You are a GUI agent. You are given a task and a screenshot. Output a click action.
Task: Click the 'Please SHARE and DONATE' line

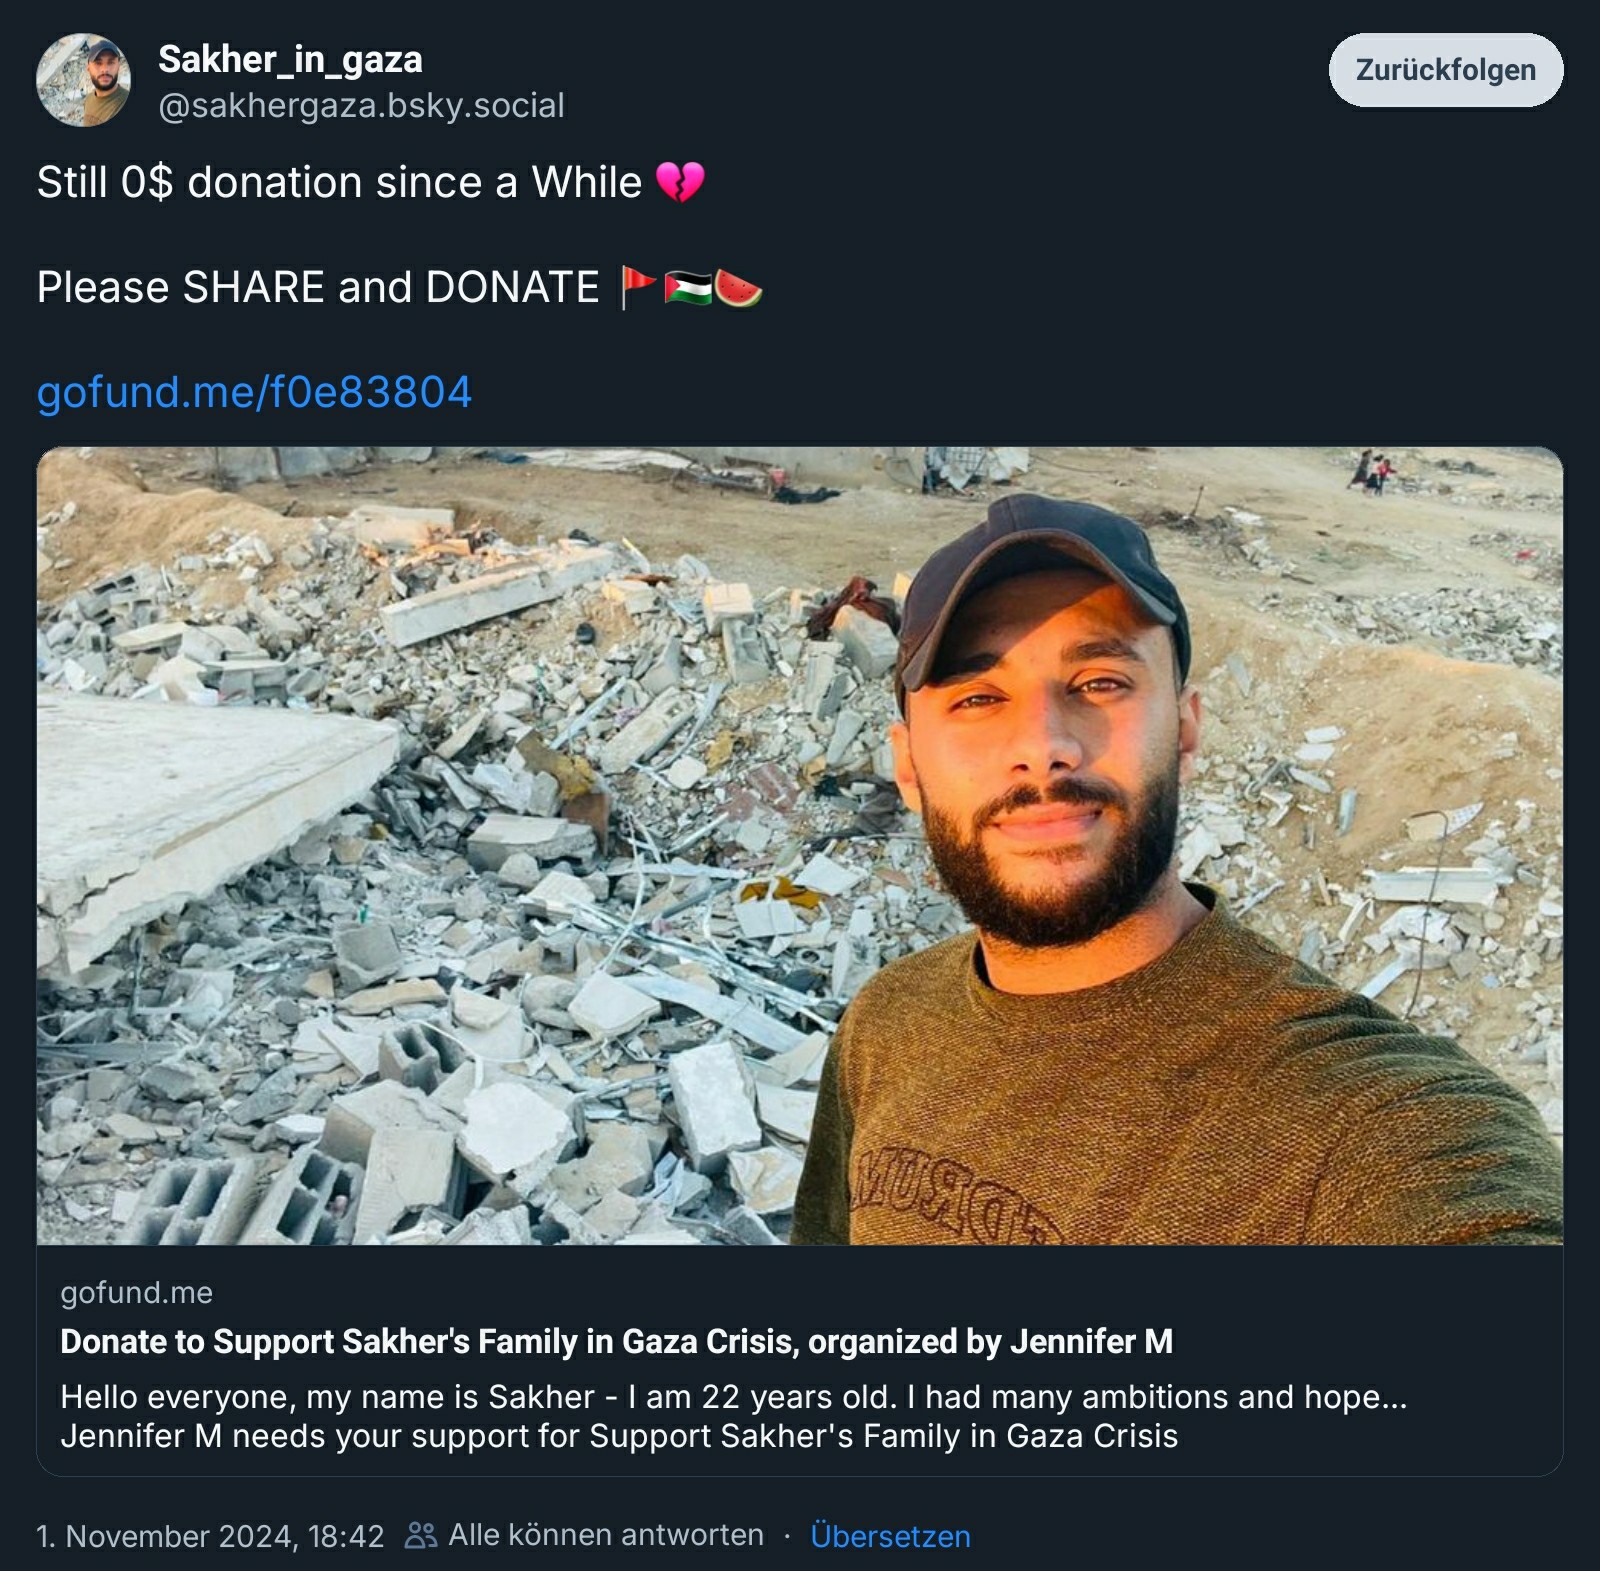[x=317, y=288]
